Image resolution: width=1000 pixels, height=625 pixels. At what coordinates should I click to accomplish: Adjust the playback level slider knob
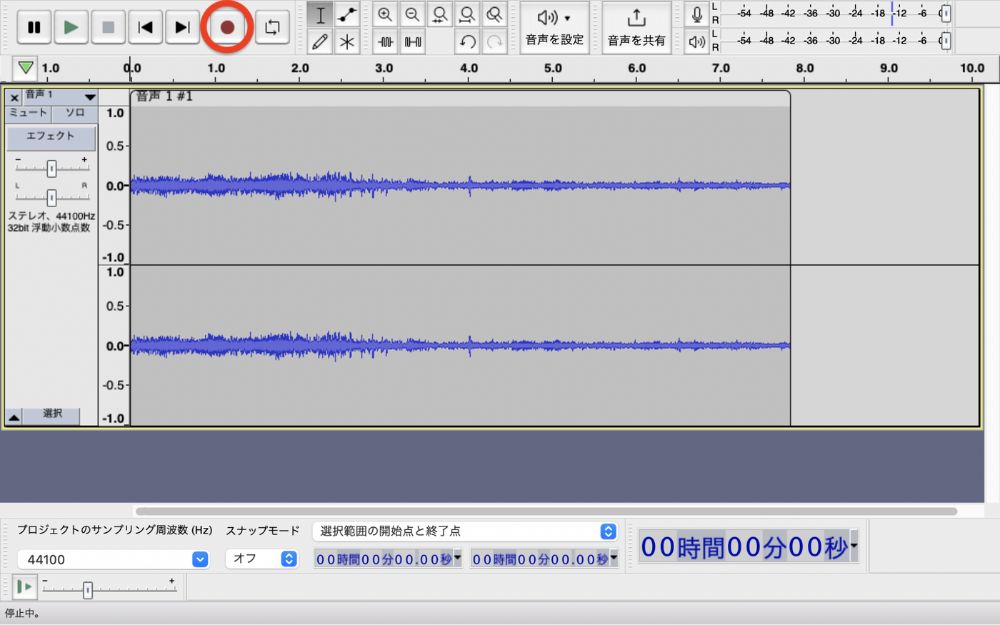946,40
